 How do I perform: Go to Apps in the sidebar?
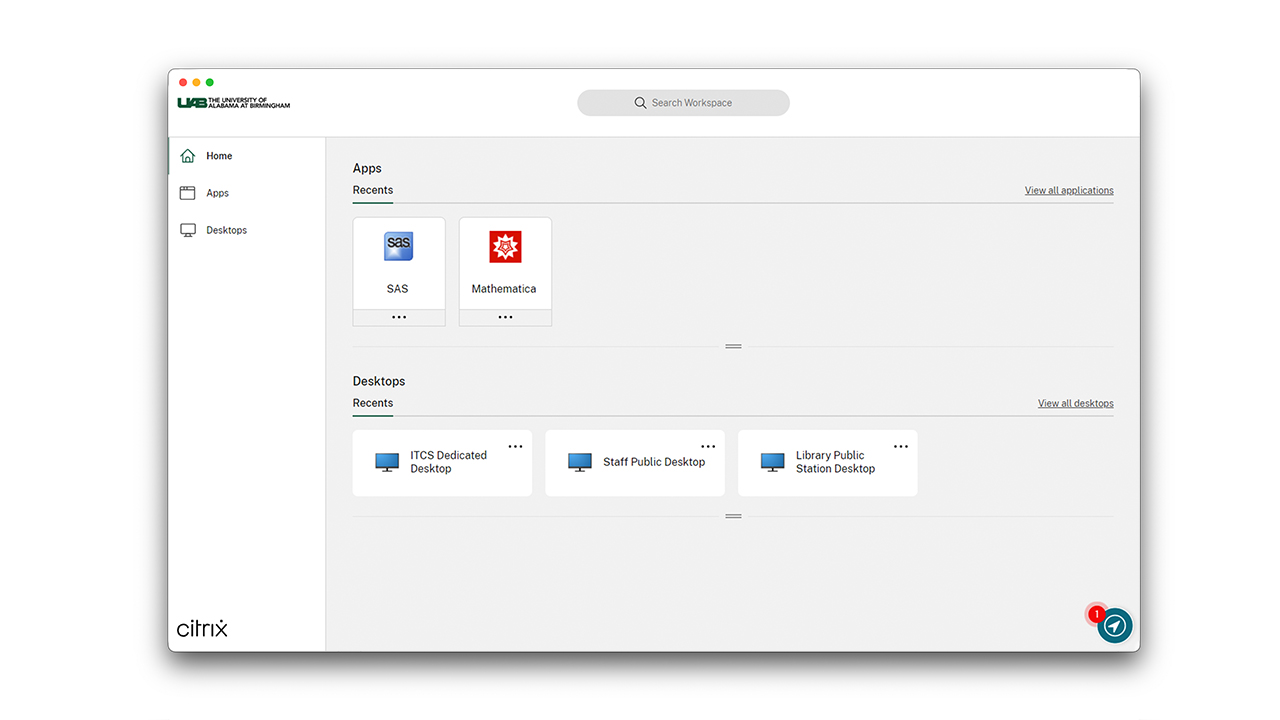(217, 193)
